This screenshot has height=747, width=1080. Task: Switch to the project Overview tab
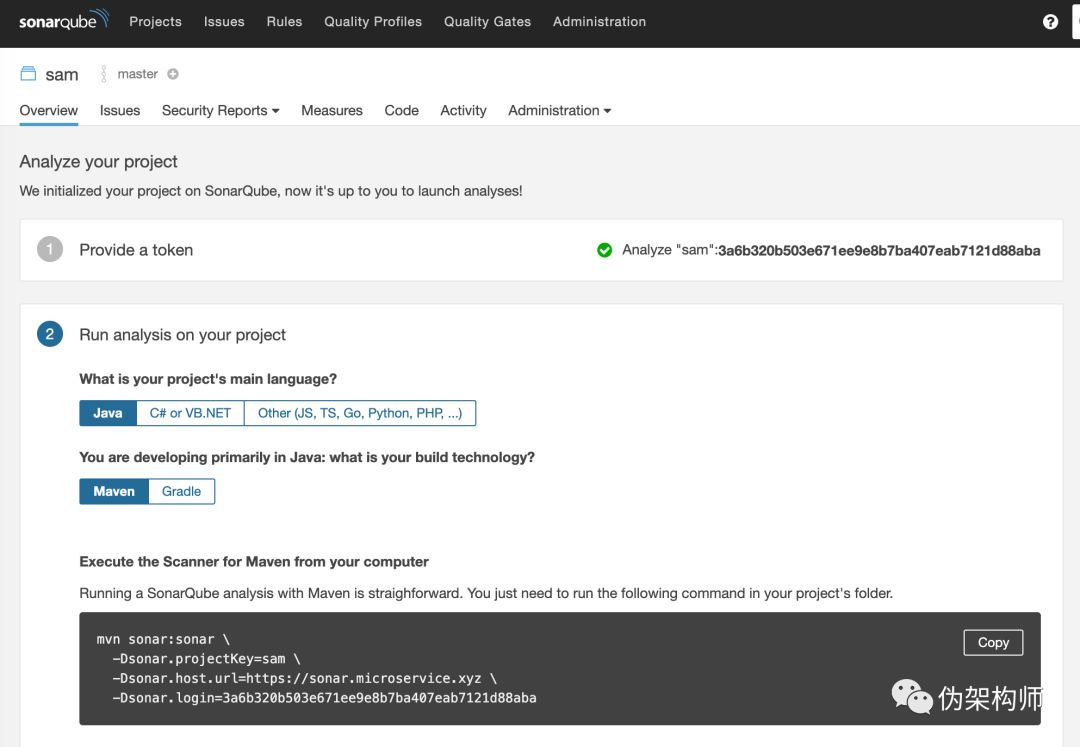click(x=48, y=110)
